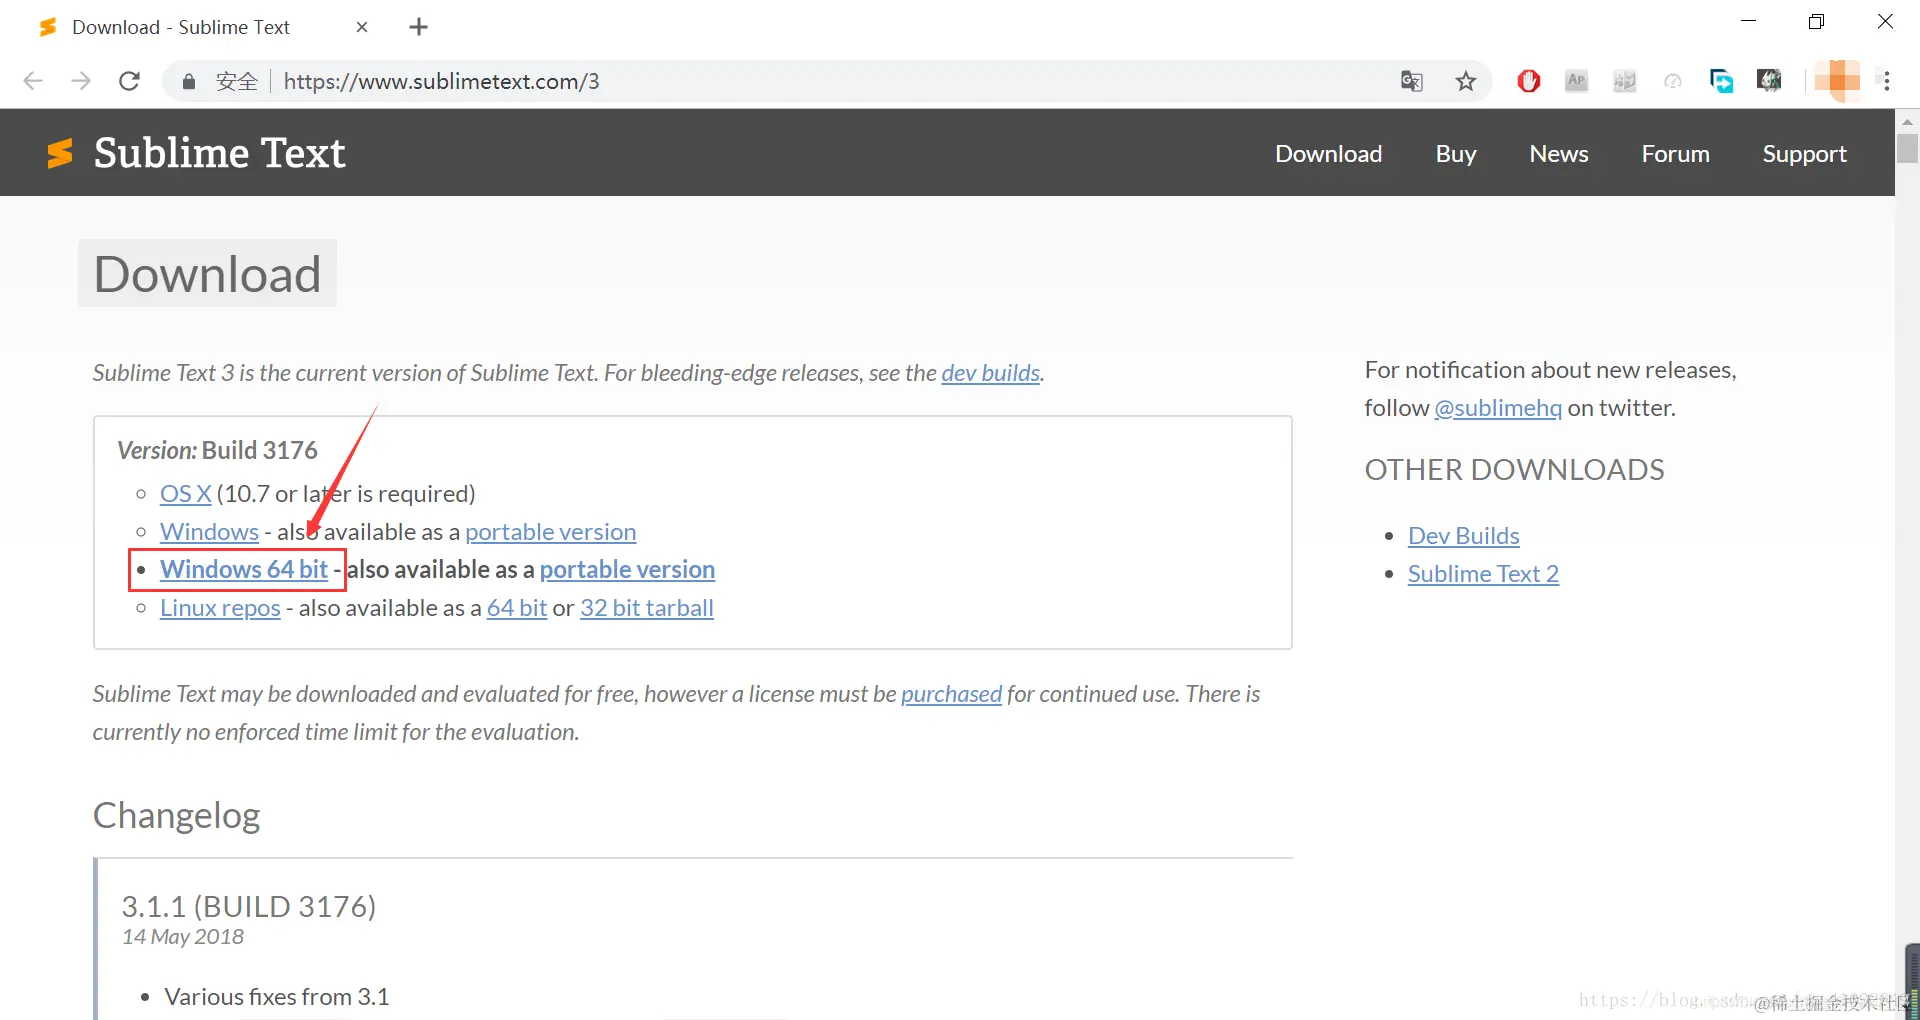Follow the dev builds link
1920x1020 pixels.
point(991,373)
